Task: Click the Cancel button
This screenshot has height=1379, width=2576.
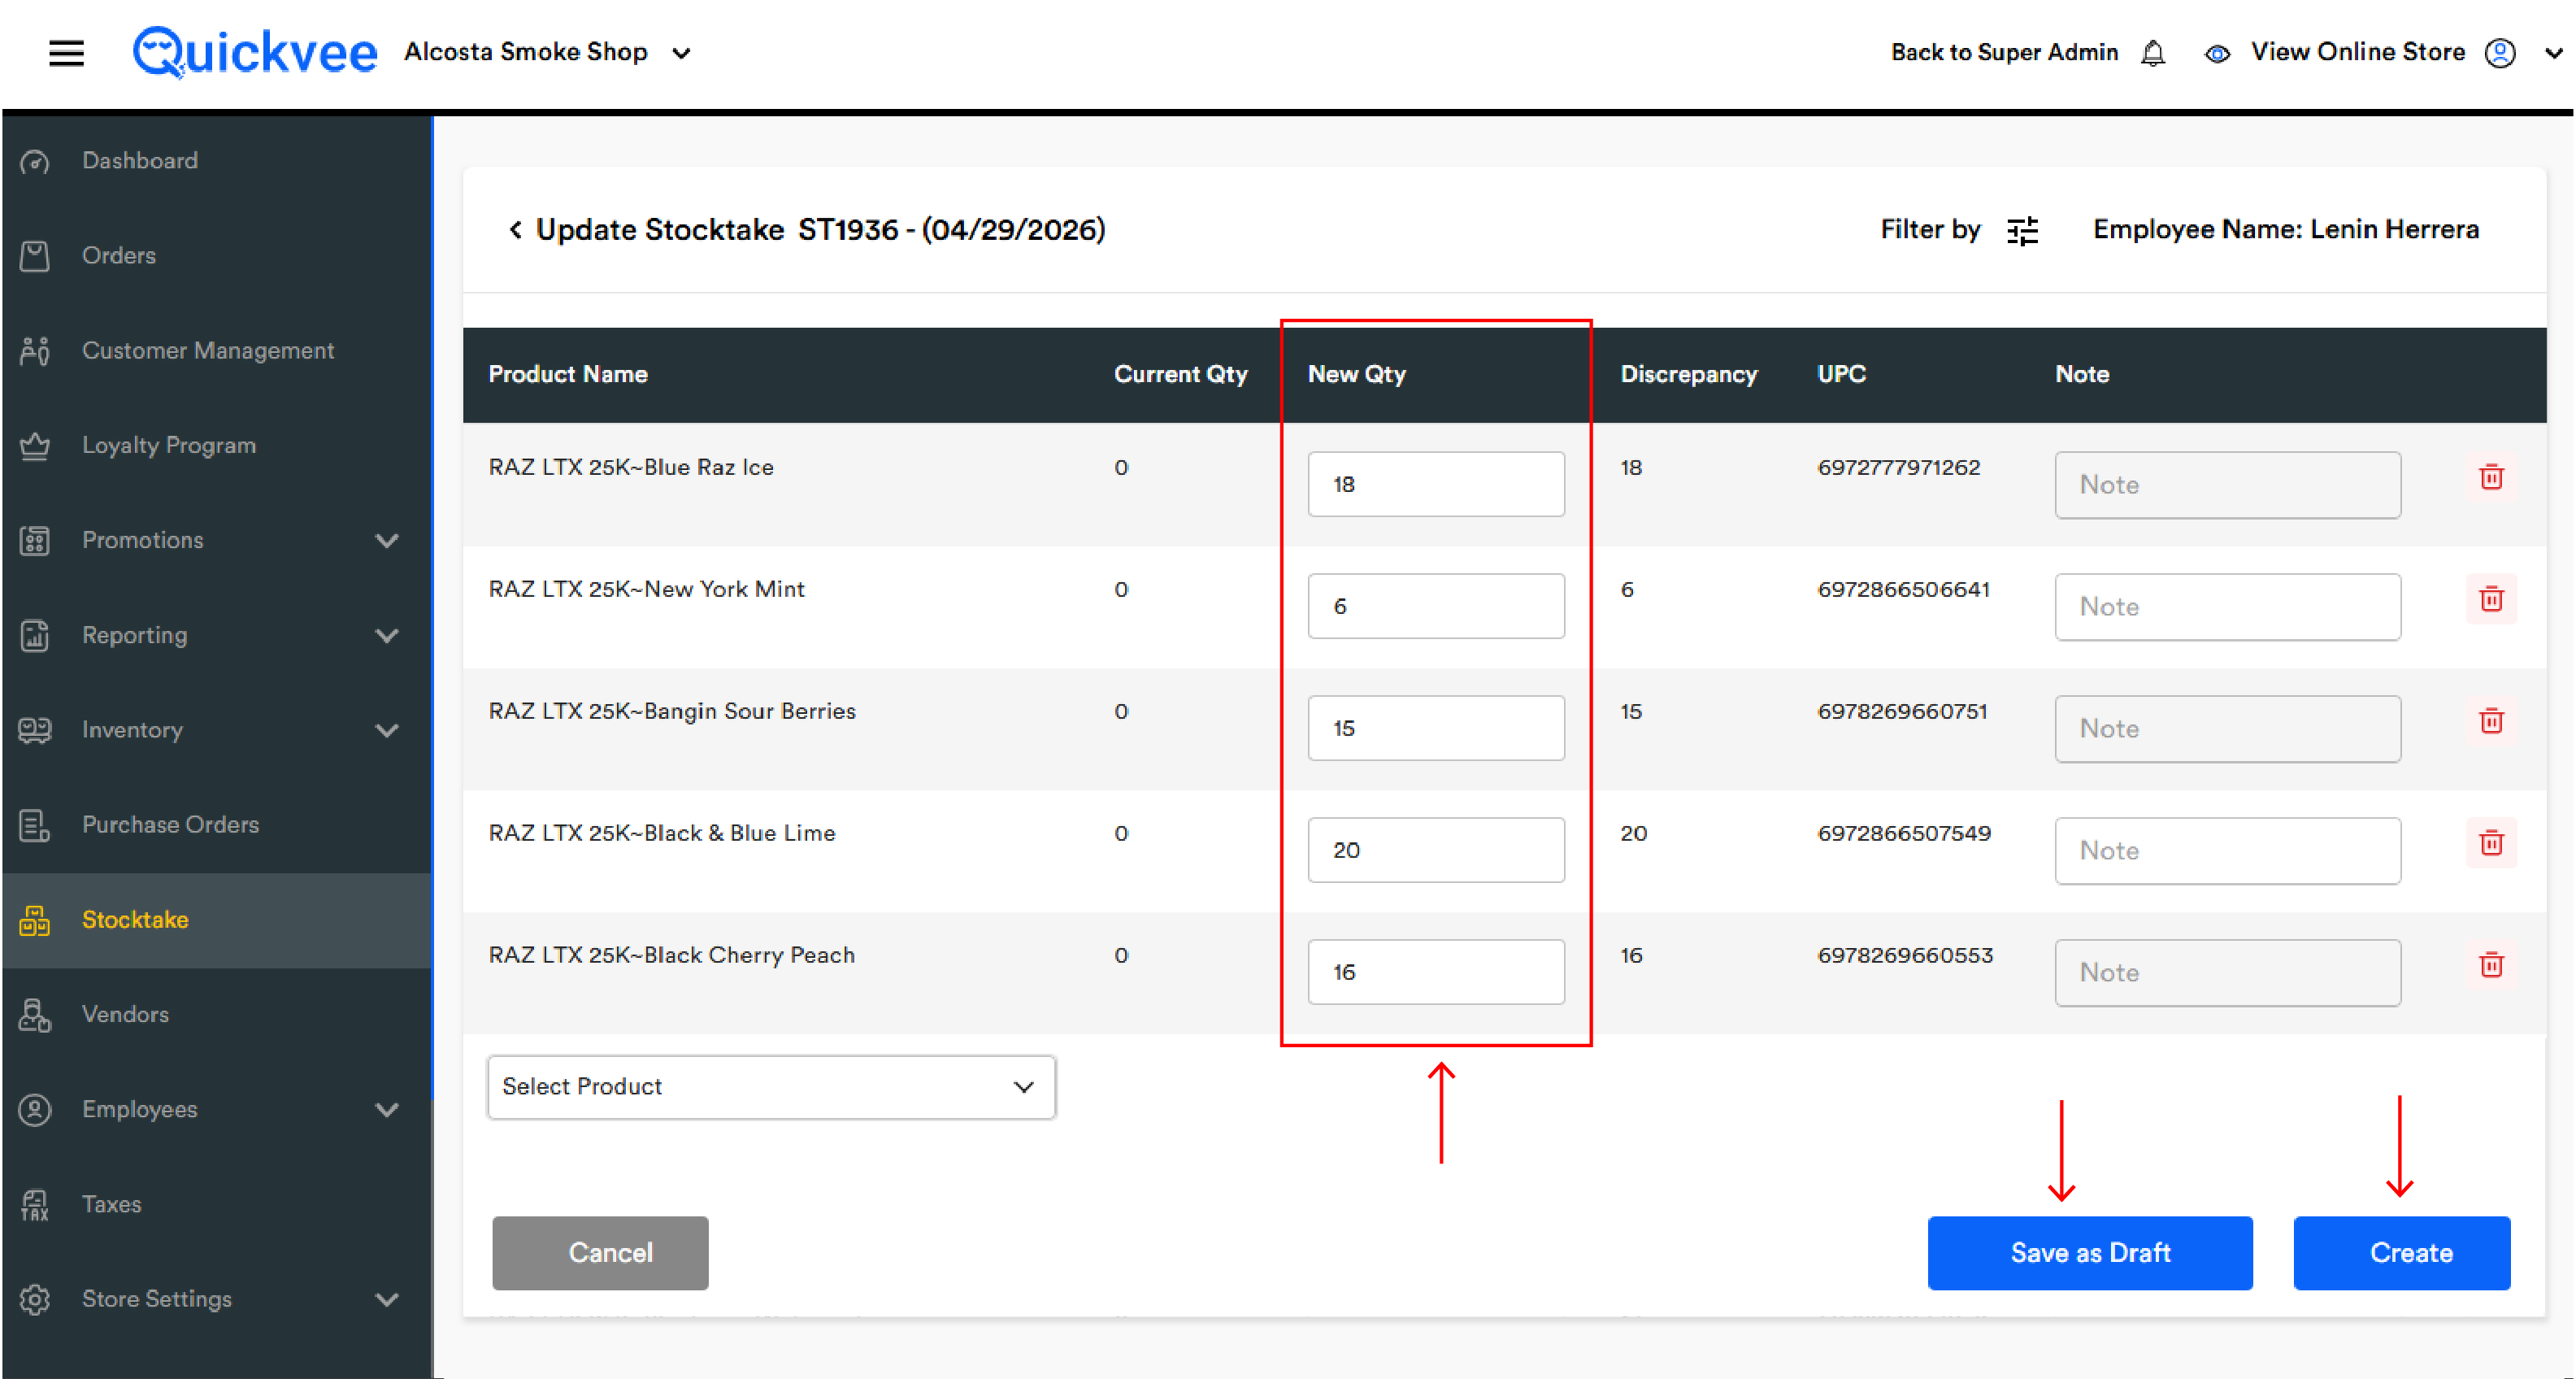Action: point(600,1253)
